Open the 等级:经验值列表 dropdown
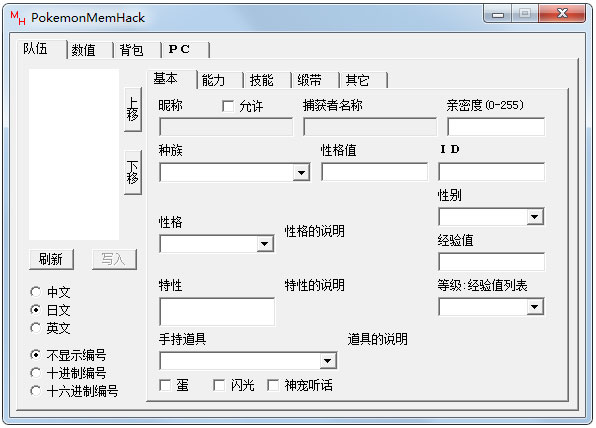Screen dimensions: 596x428 tap(535, 307)
